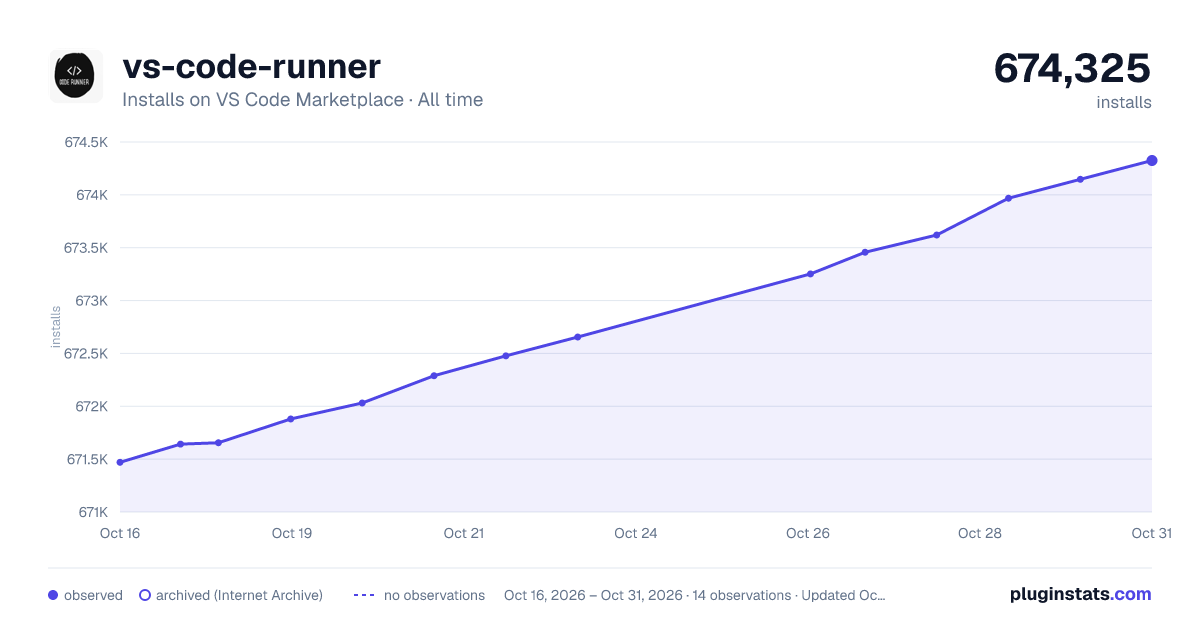Click the 671K y-axis label
The width and height of the screenshot is (1200, 630).
[x=92, y=512]
